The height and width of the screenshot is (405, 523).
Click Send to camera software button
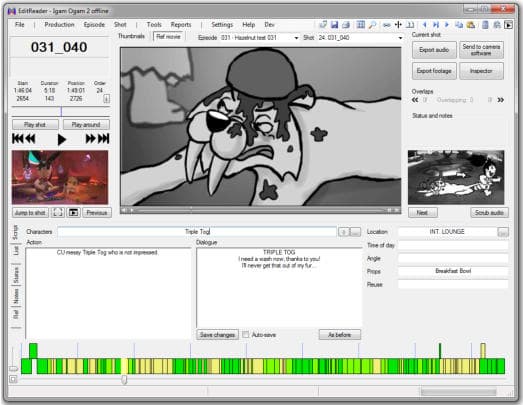[481, 50]
